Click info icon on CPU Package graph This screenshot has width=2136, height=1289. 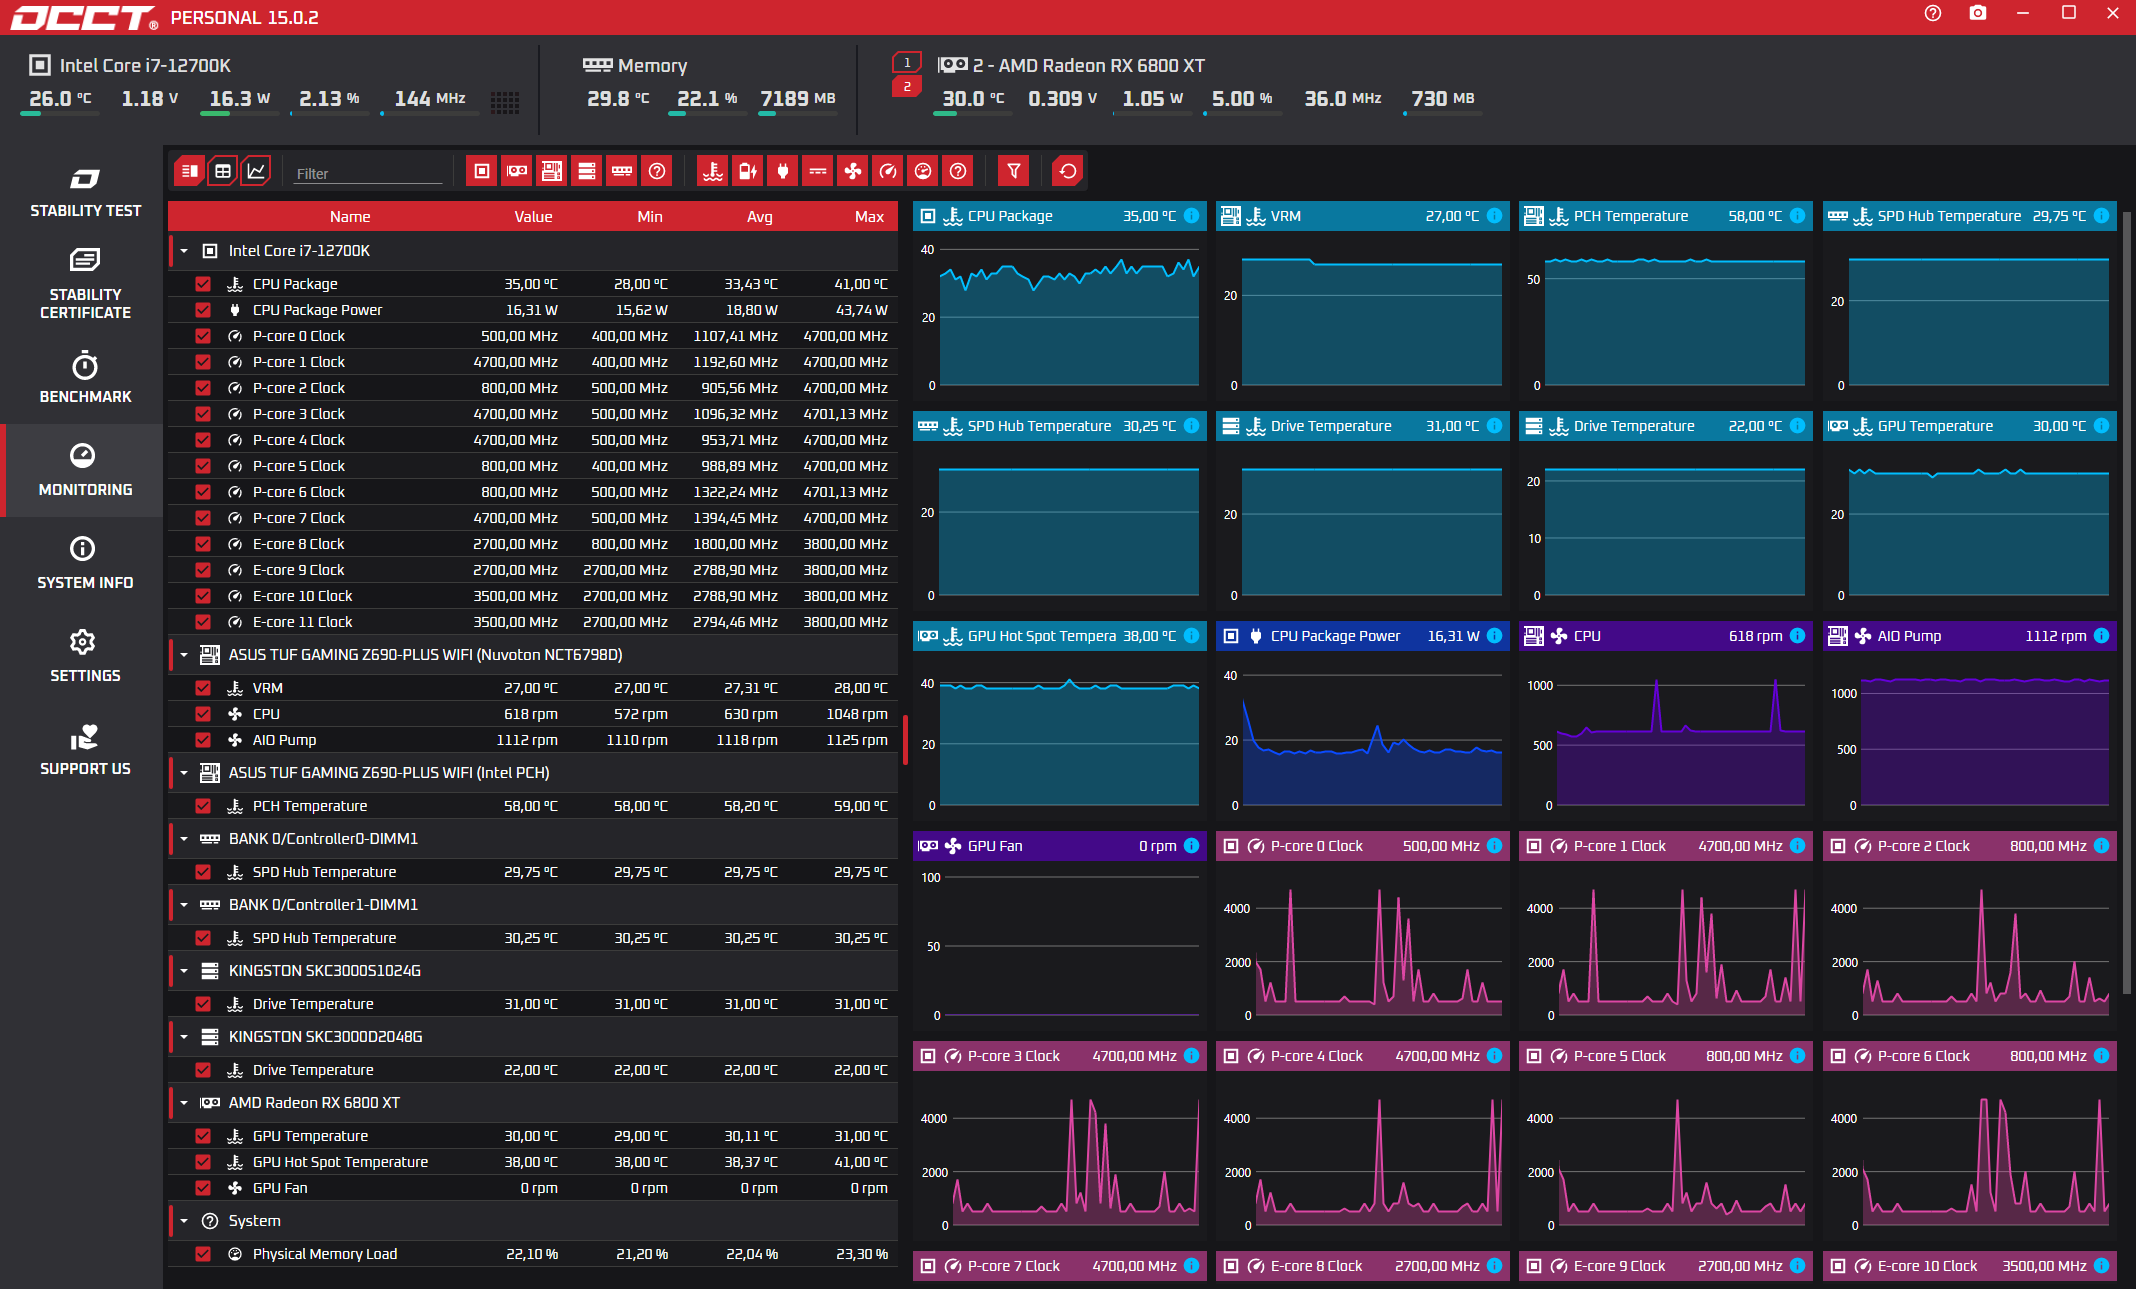(1191, 216)
